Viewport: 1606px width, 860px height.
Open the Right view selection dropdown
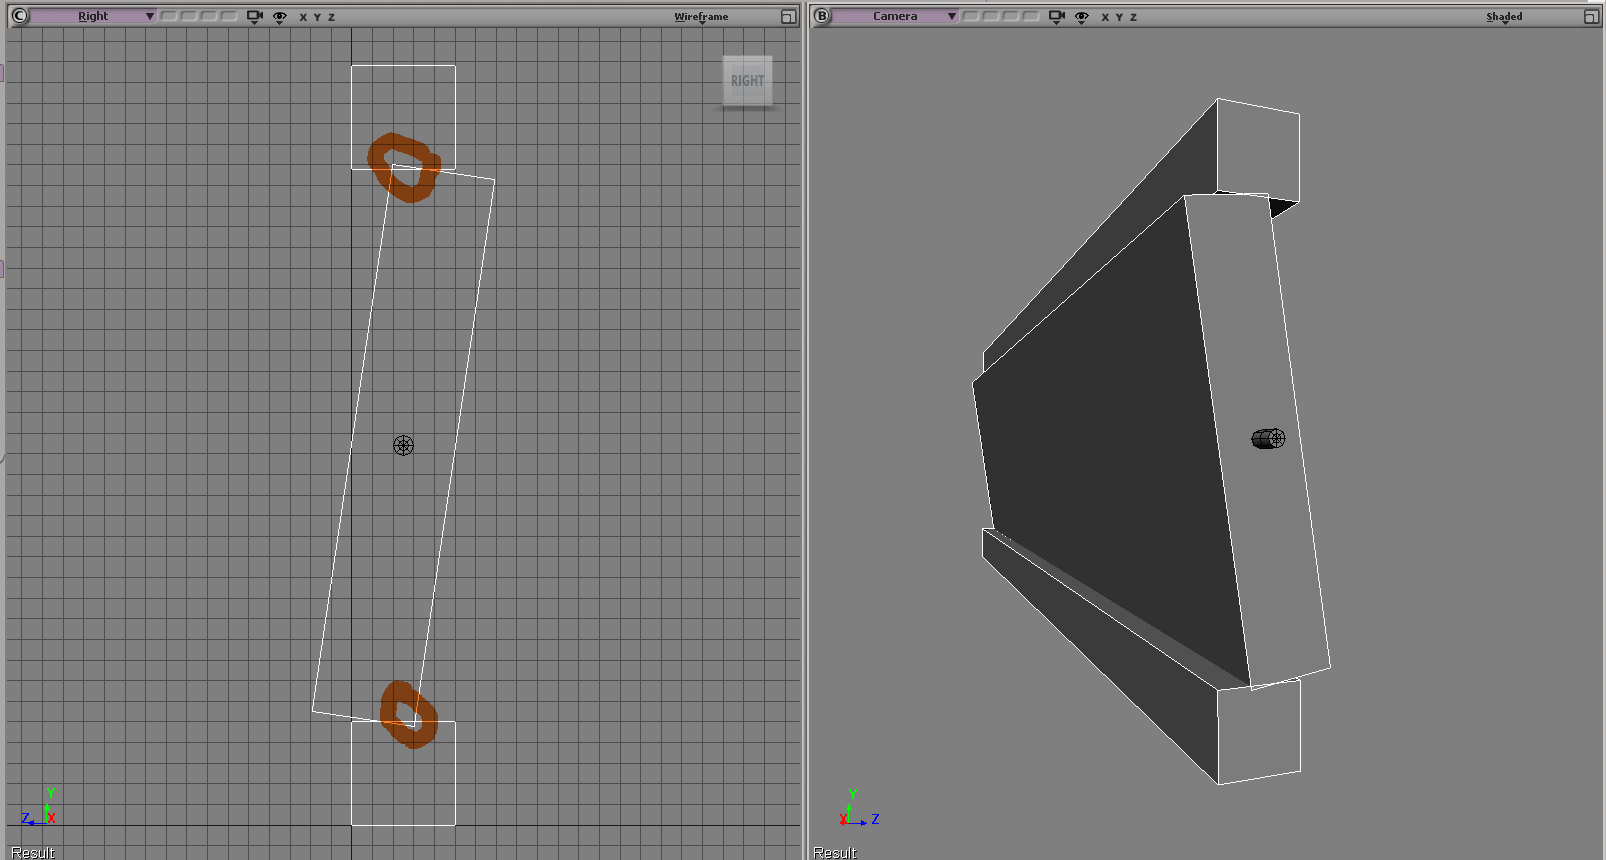(x=94, y=16)
